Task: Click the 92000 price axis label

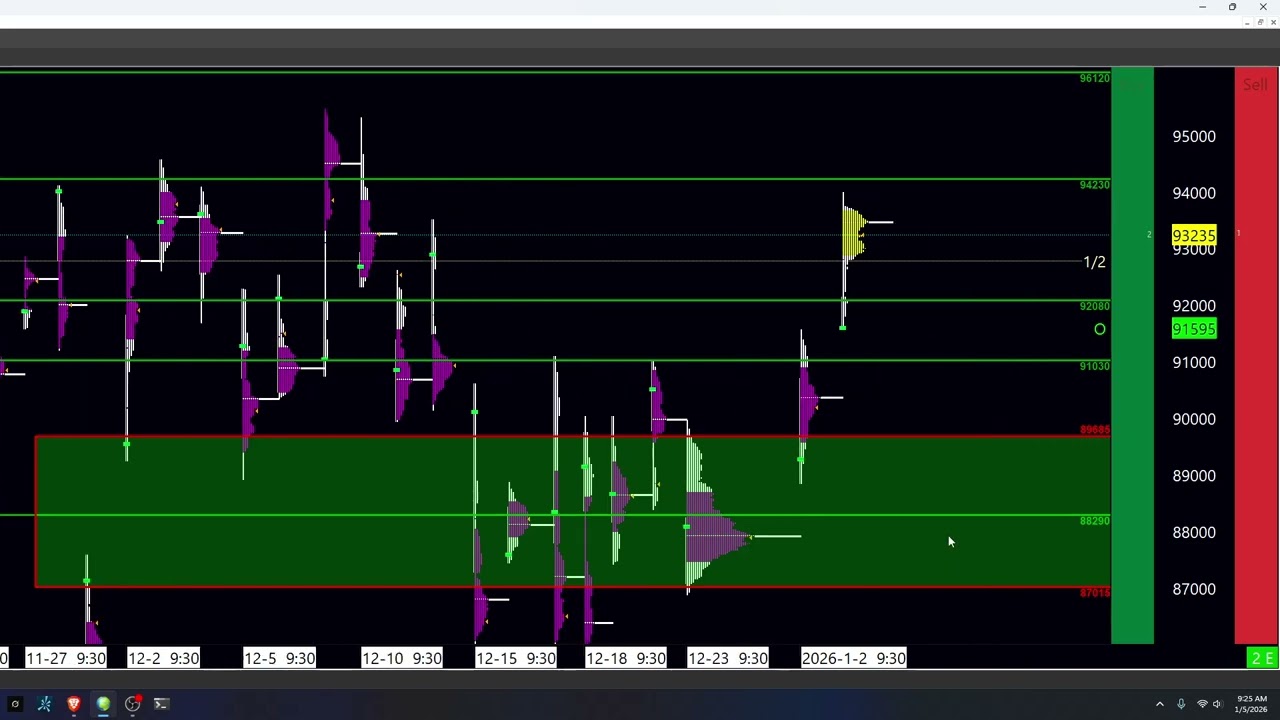Action: pyautogui.click(x=1194, y=306)
